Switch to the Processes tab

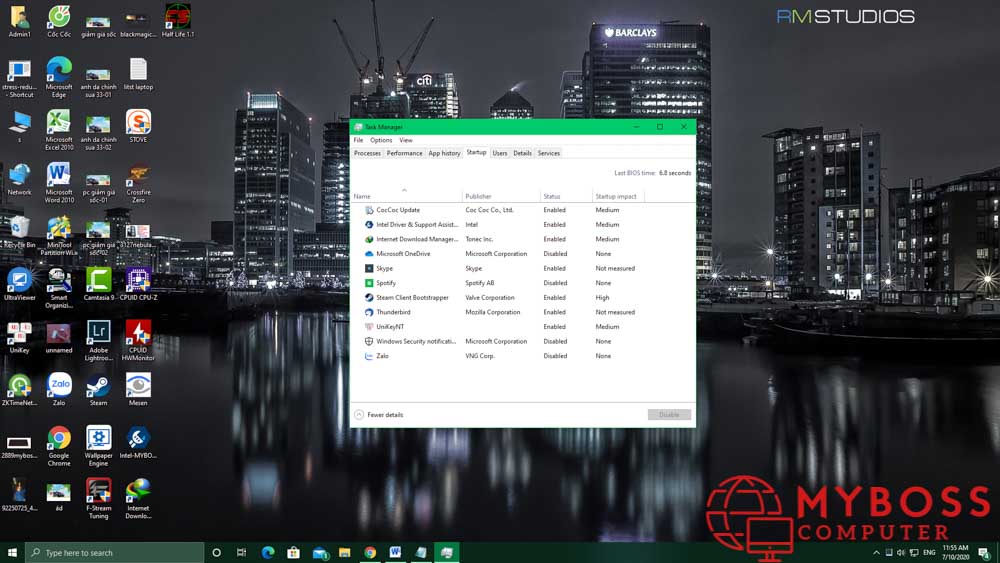[367, 154]
